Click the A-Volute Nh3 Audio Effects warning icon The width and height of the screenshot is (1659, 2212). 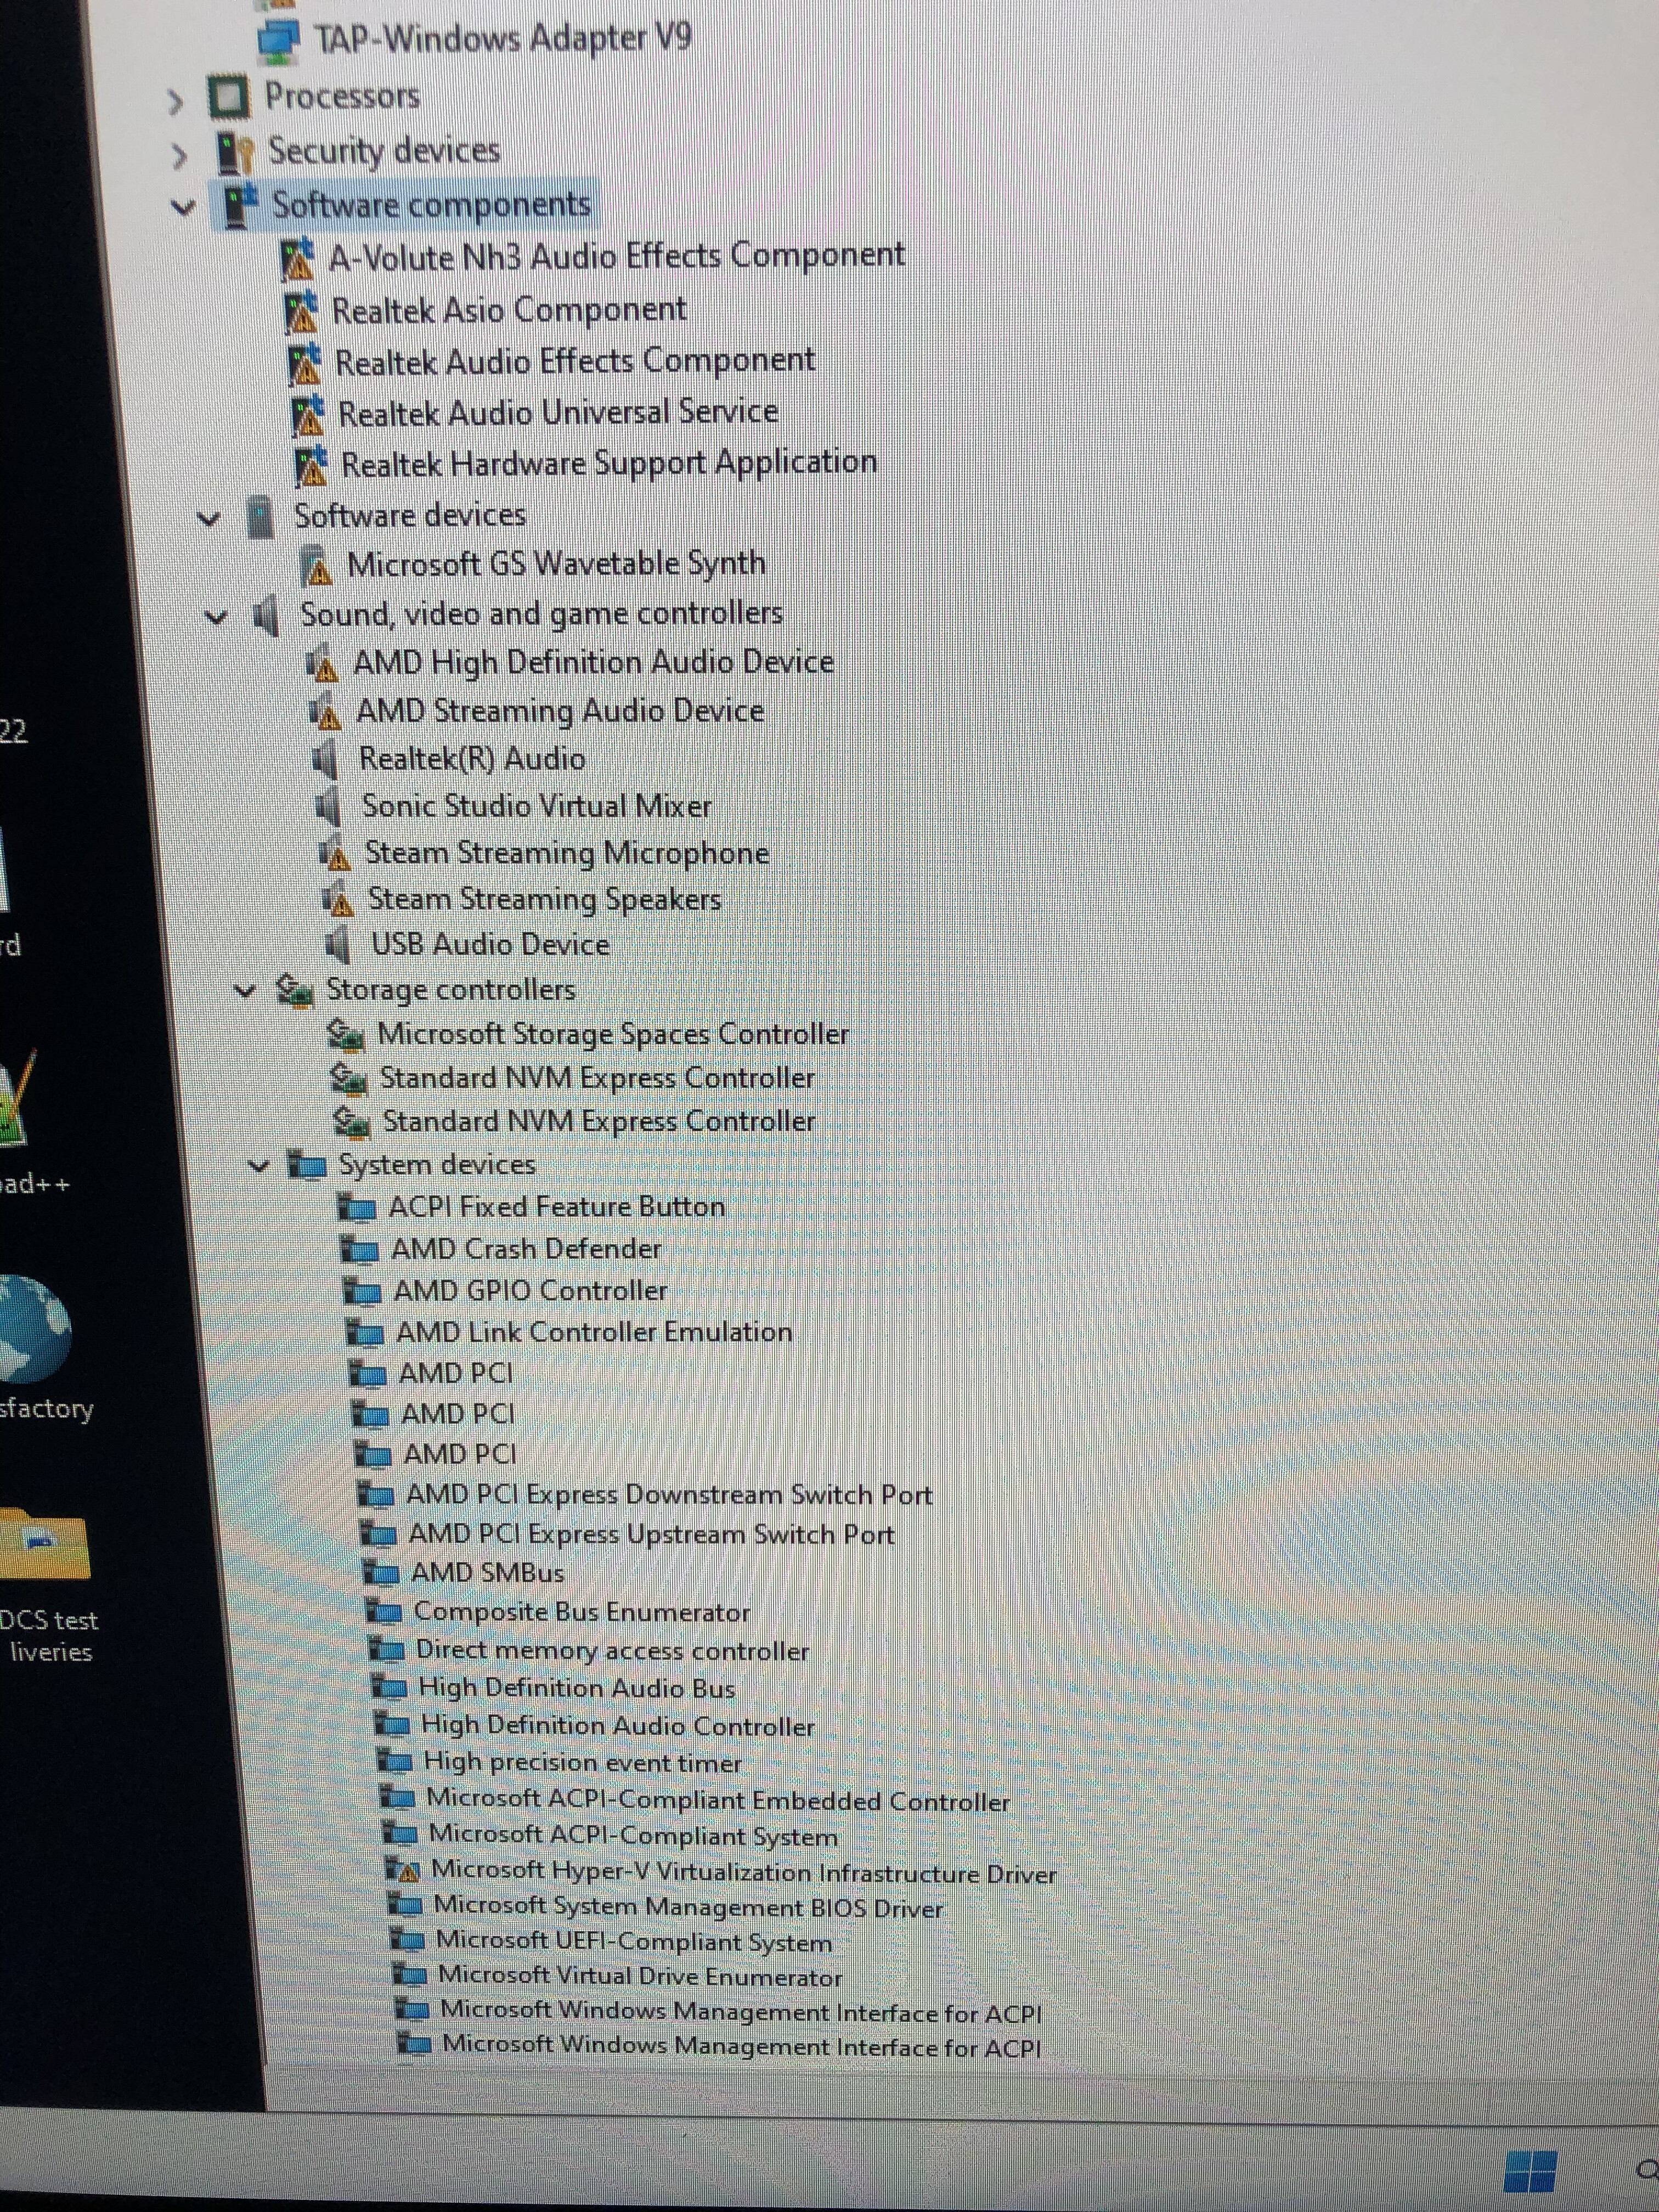click(x=298, y=260)
